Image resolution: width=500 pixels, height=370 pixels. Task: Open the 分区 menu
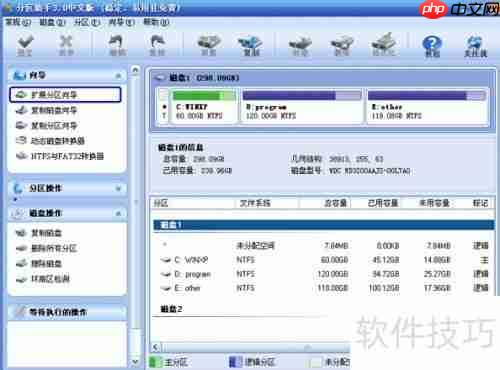pyautogui.click(x=87, y=22)
